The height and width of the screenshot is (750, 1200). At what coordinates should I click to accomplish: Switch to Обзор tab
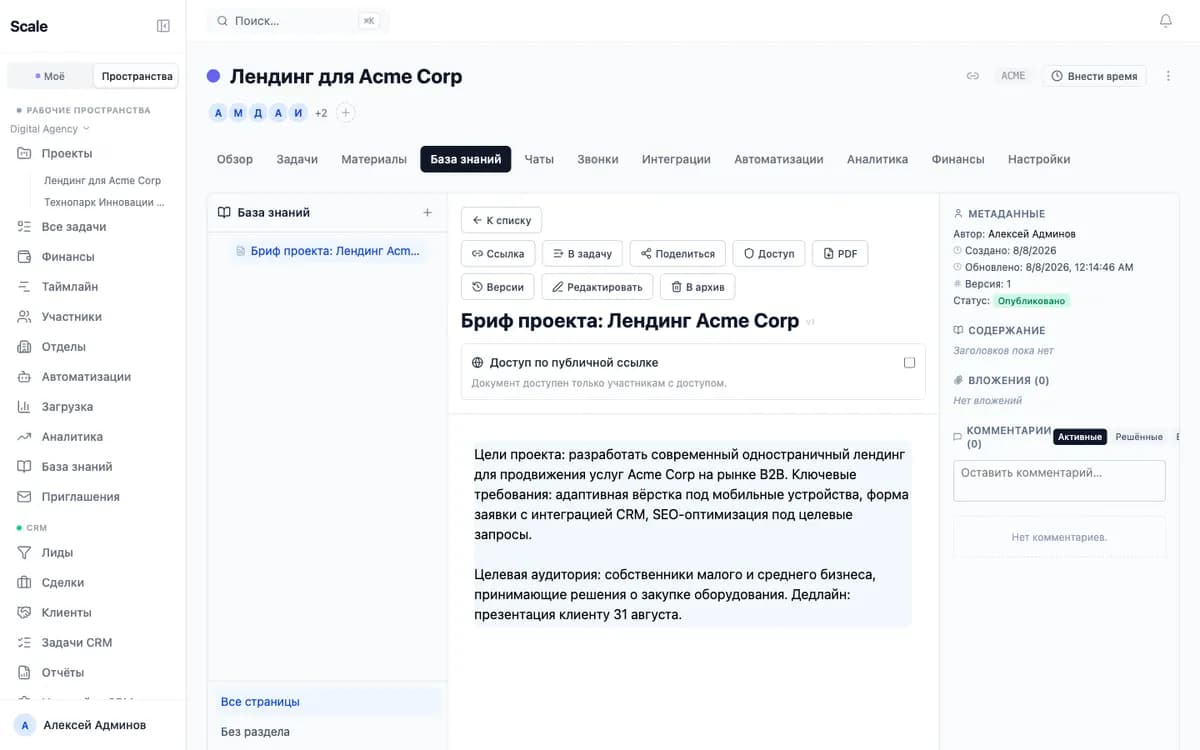(x=235, y=159)
